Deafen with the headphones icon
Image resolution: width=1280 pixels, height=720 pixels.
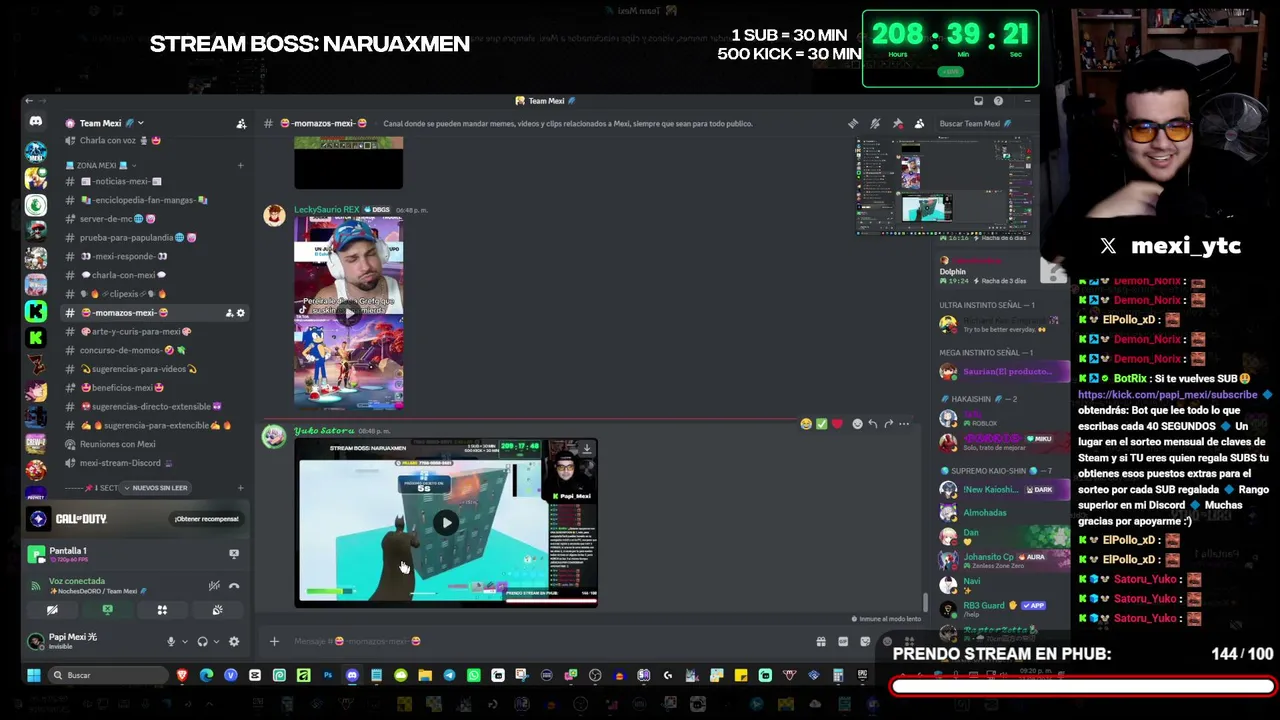pos(202,642)
